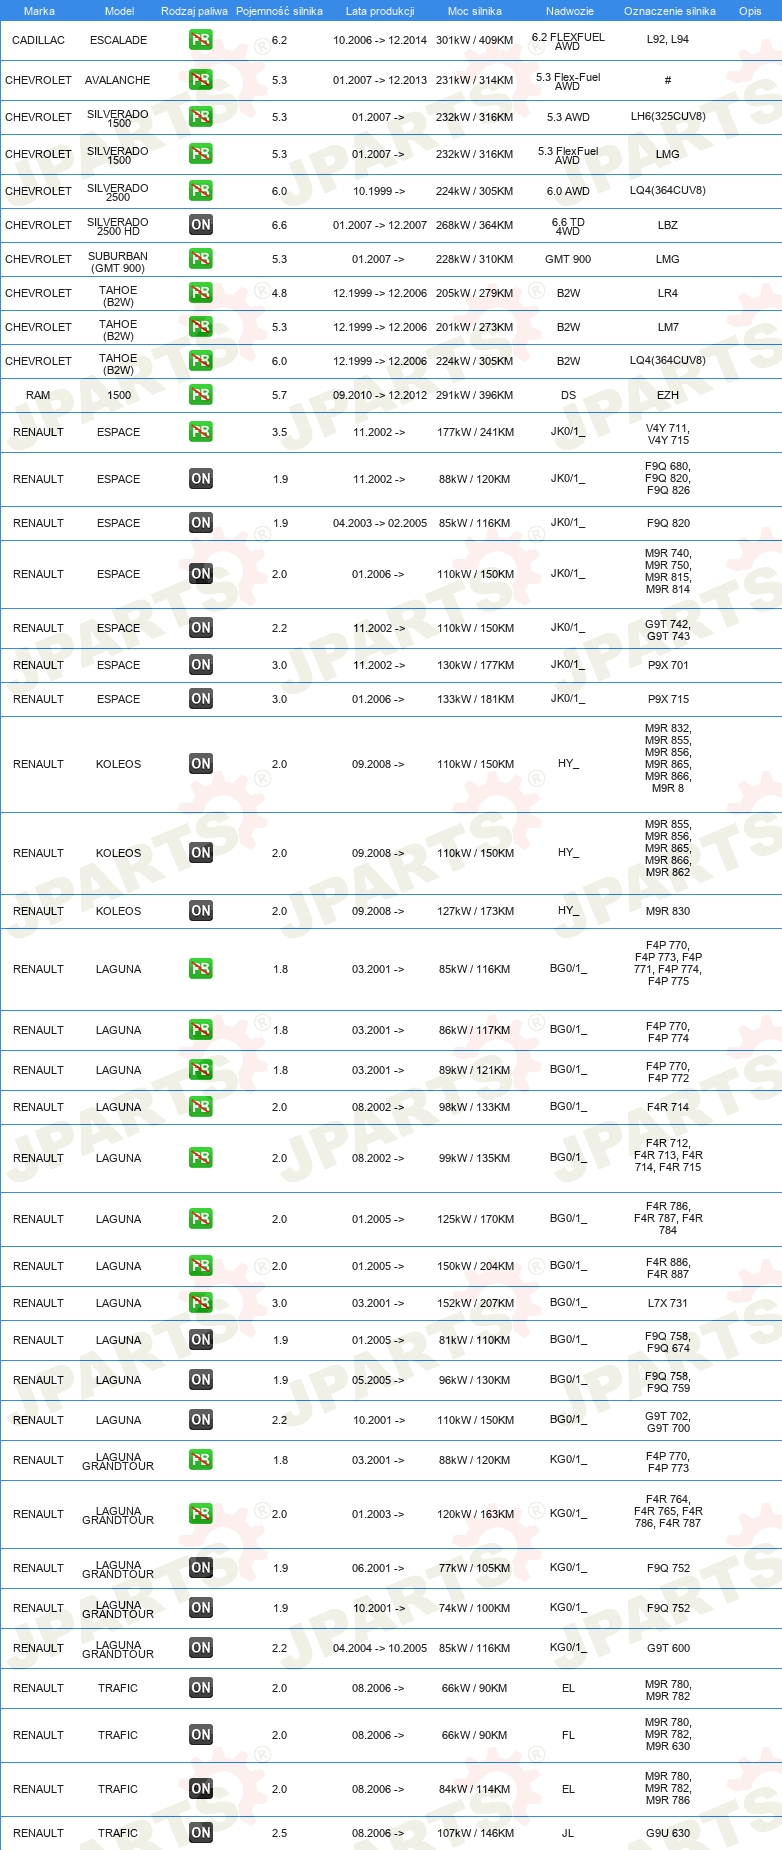Click the power value 127kW / 173KM
Screen dimensions: 782x1850
[x=475, y=911]
